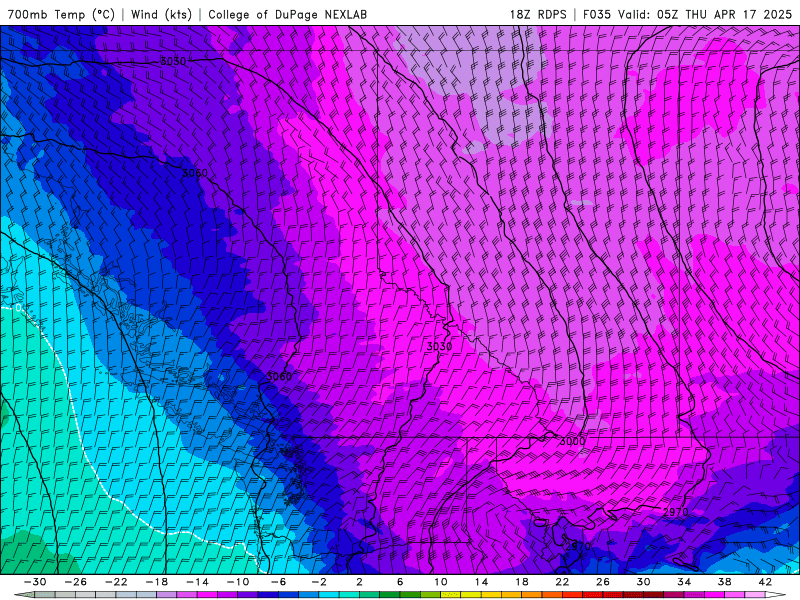The width and height of the screenshot is (800, 600).
Task: Click the 26 legend label
Action: [603, 582]
